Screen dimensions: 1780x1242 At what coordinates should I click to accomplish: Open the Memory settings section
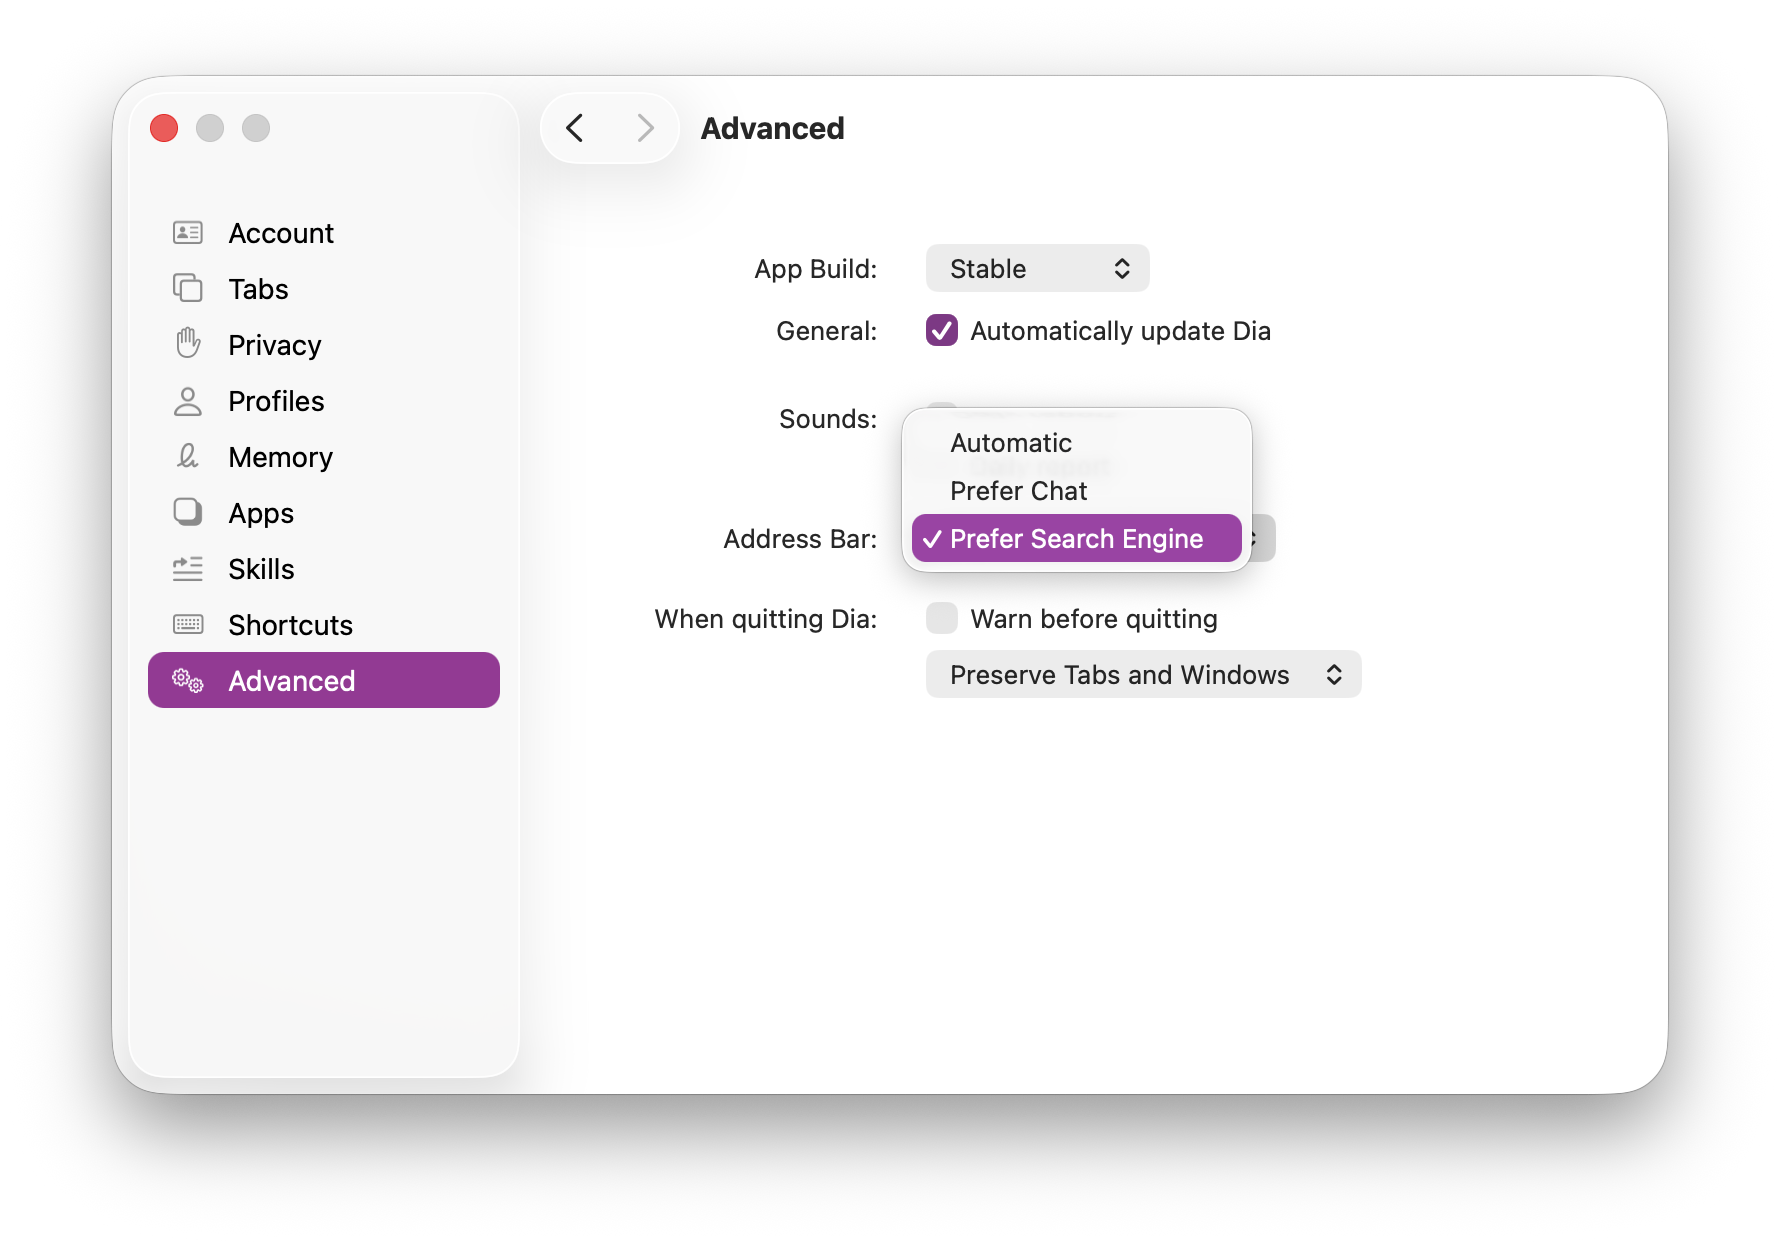[x=324, y=457]
